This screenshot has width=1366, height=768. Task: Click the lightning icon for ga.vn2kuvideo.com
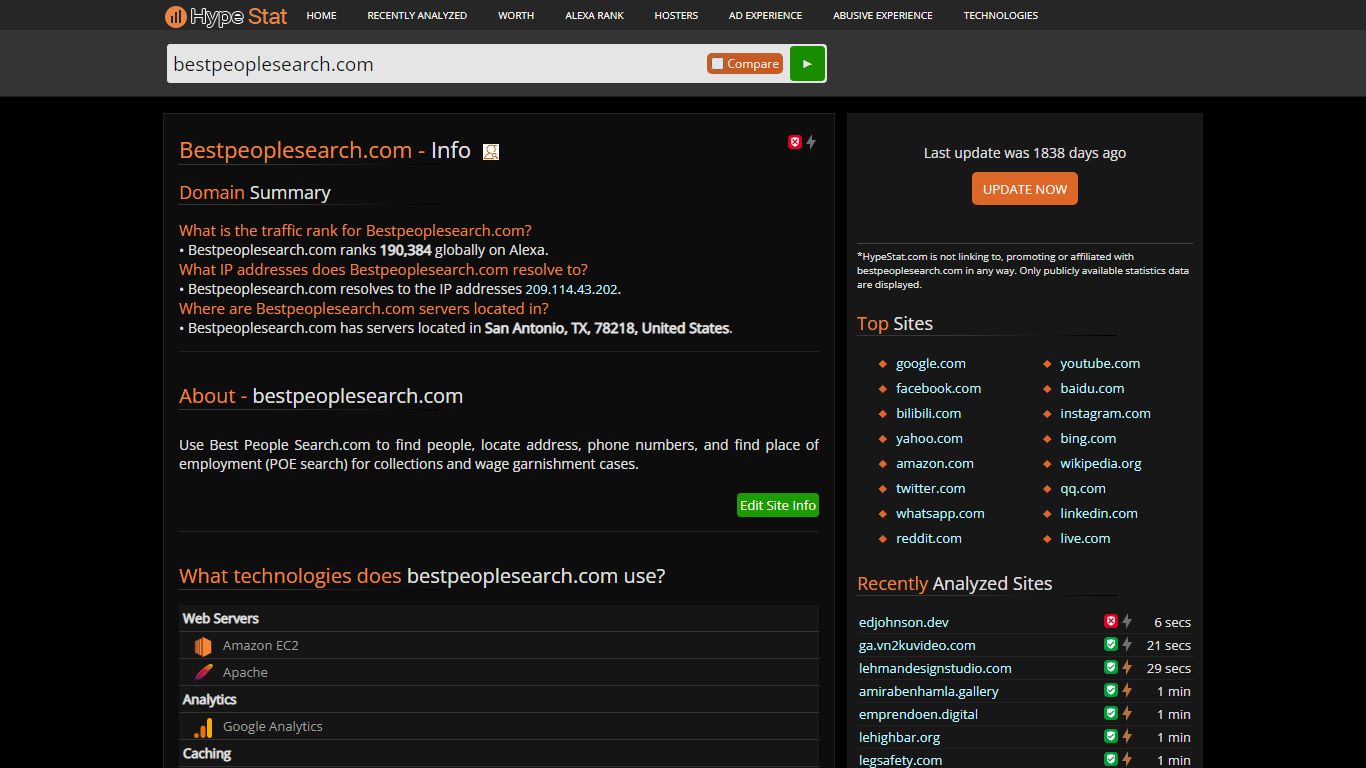(x=1127, y=644)
